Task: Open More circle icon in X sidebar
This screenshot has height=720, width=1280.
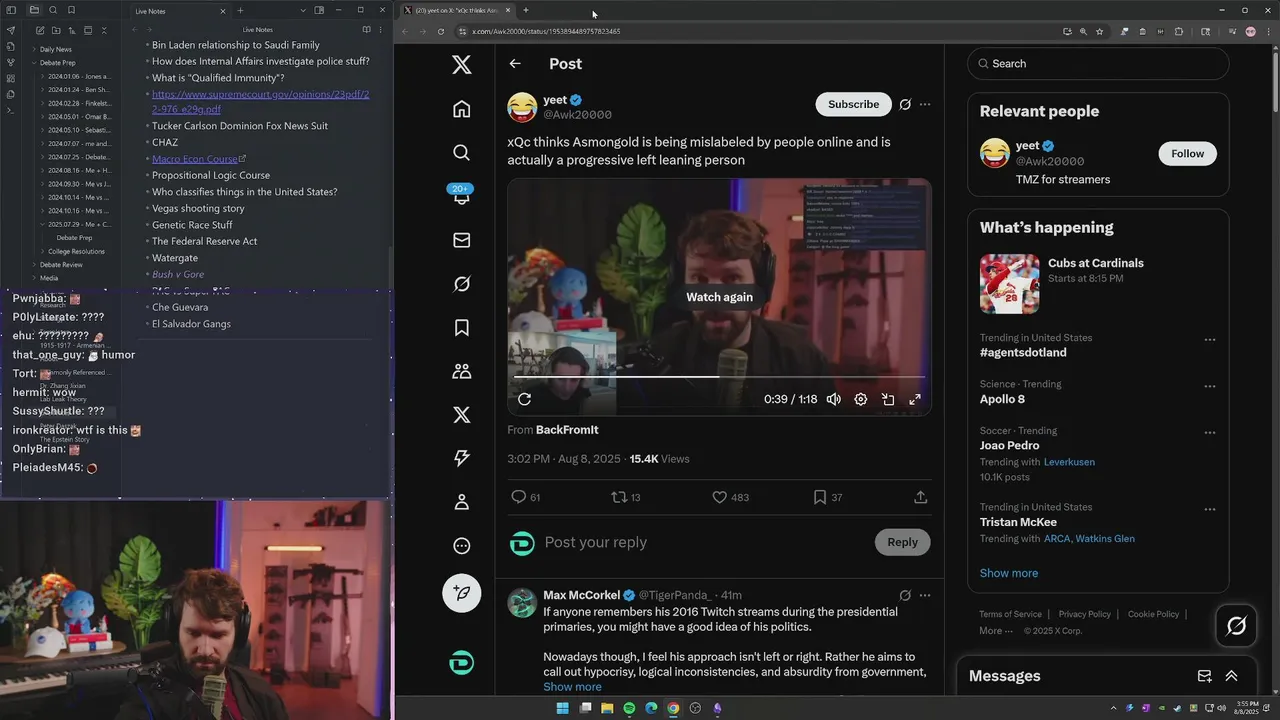Action: click(x=461, y=546)
